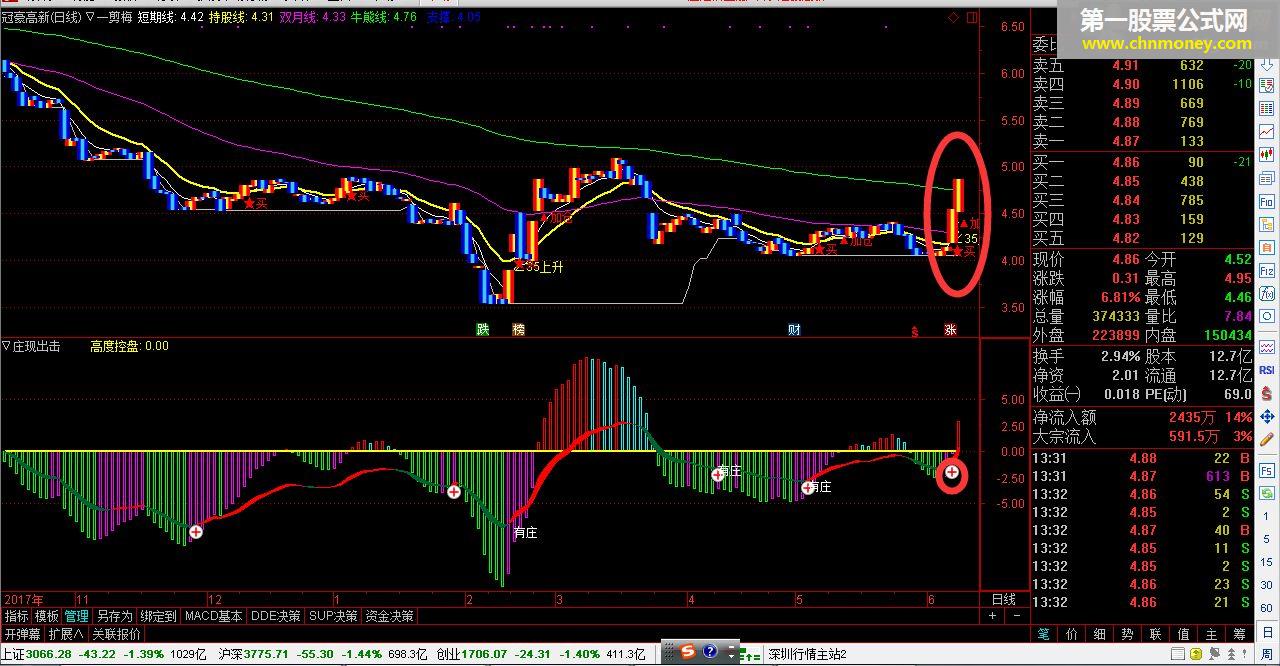Select the 值 value tab
This screenshot has height=666, width=1280.
(1183, 634)
